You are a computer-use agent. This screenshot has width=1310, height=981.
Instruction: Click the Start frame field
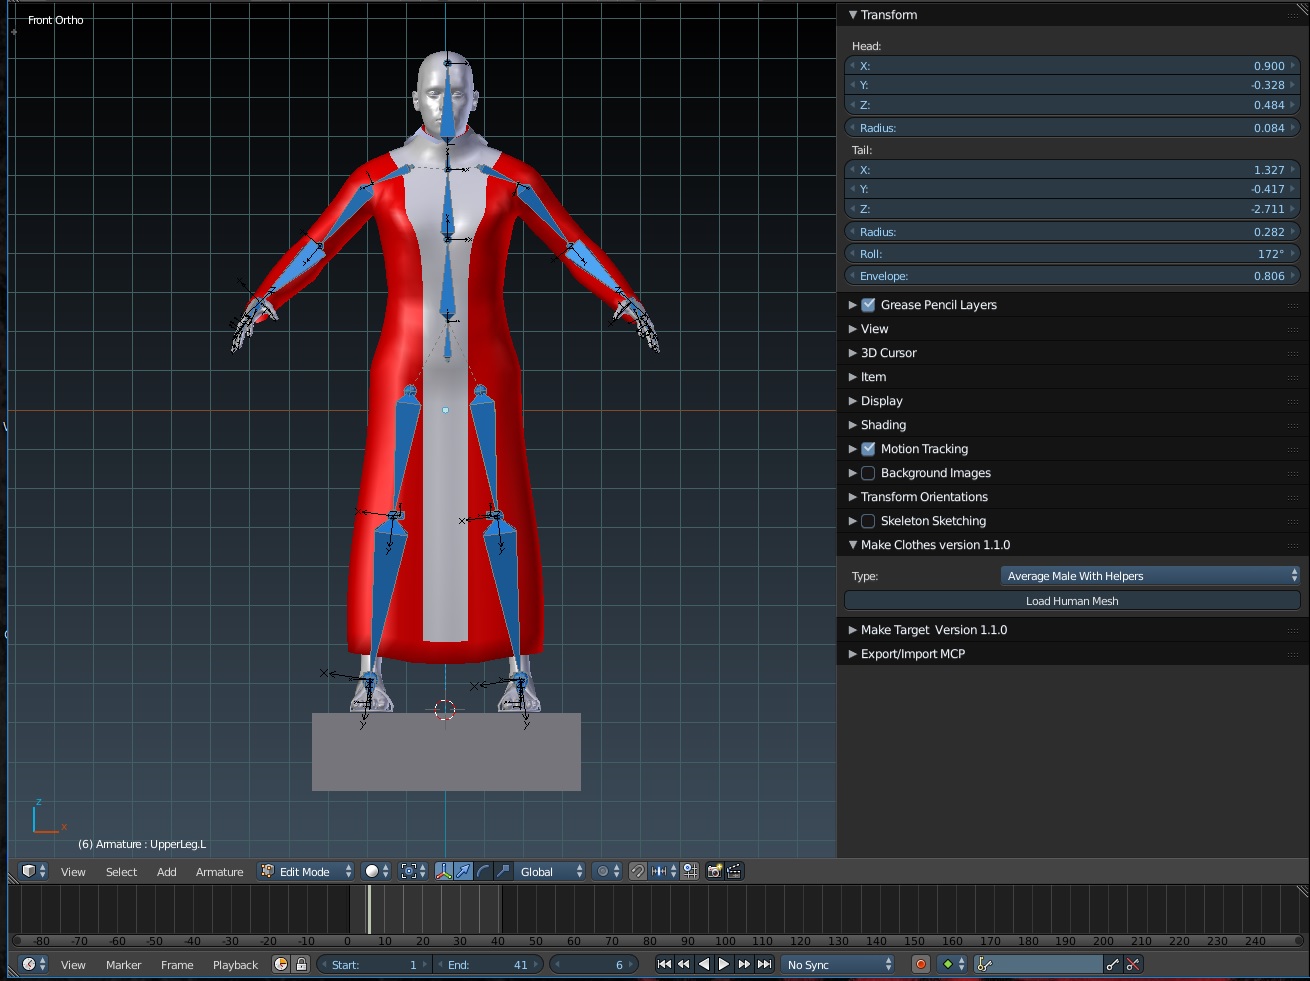(x=374, y=964)
